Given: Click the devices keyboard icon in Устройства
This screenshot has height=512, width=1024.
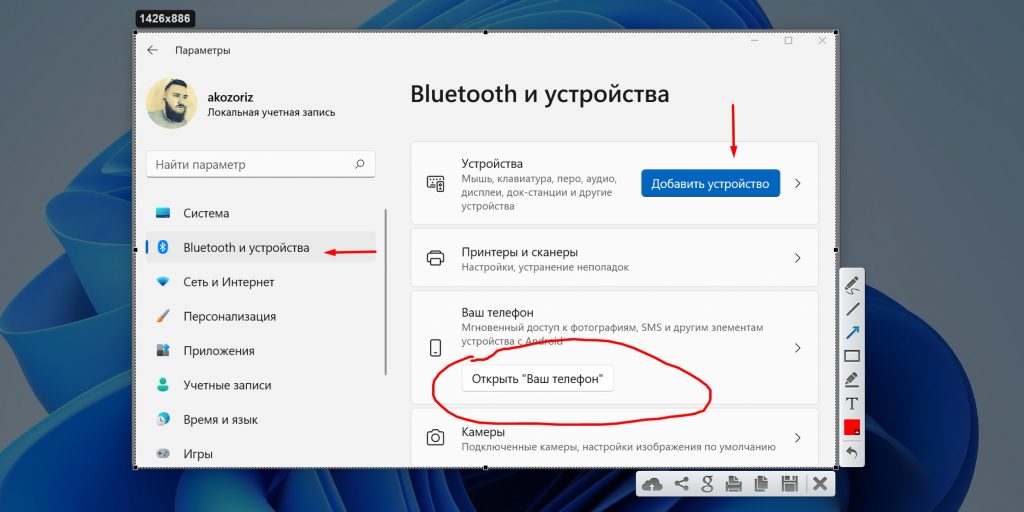Looking at the screenshot, I should pos(435,184).
